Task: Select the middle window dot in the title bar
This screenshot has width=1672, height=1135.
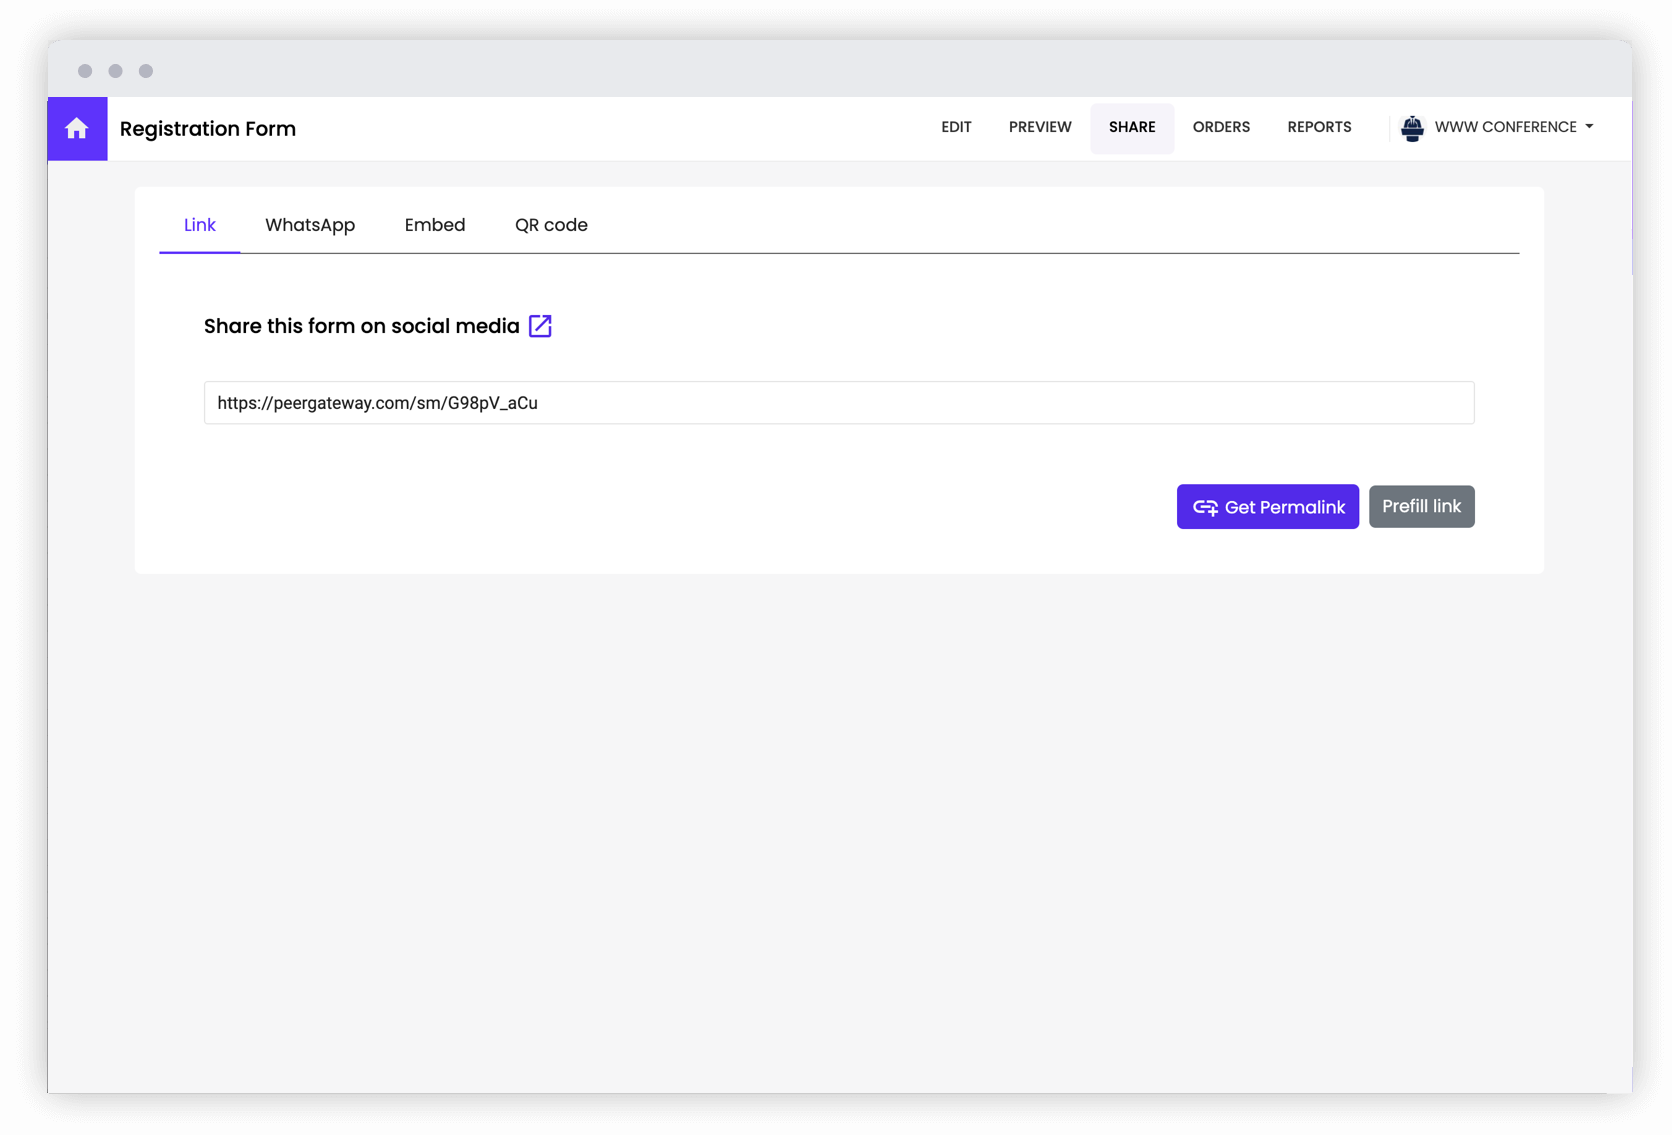Action: [x=115, y=70]
